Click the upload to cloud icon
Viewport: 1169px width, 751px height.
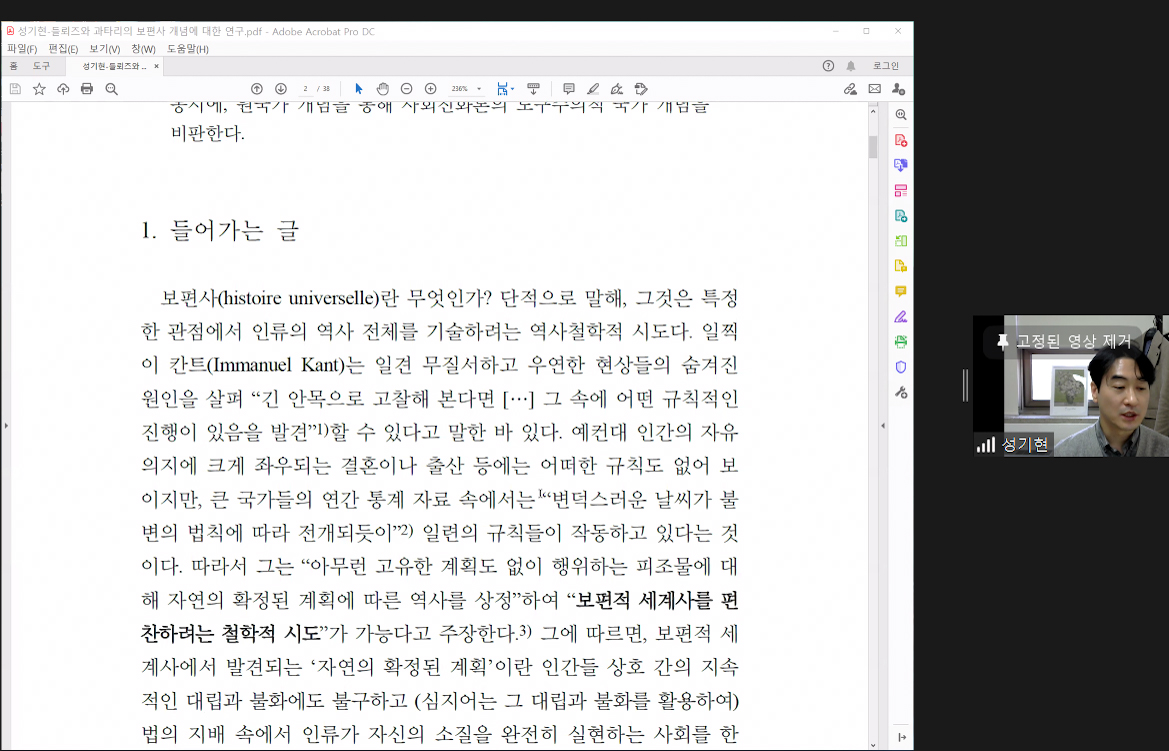(63, 89)
